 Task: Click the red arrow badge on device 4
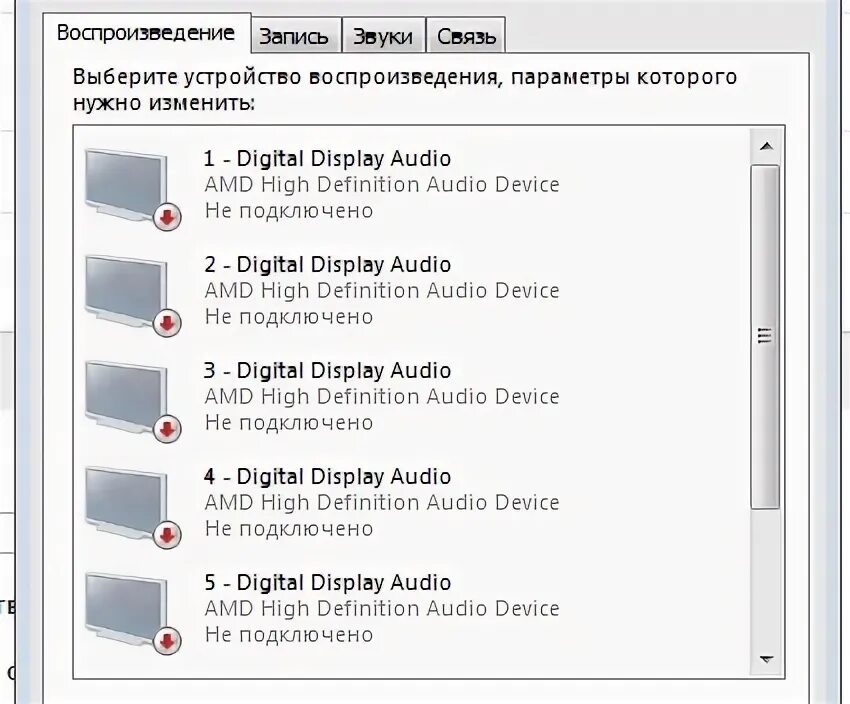pos(167,535)
